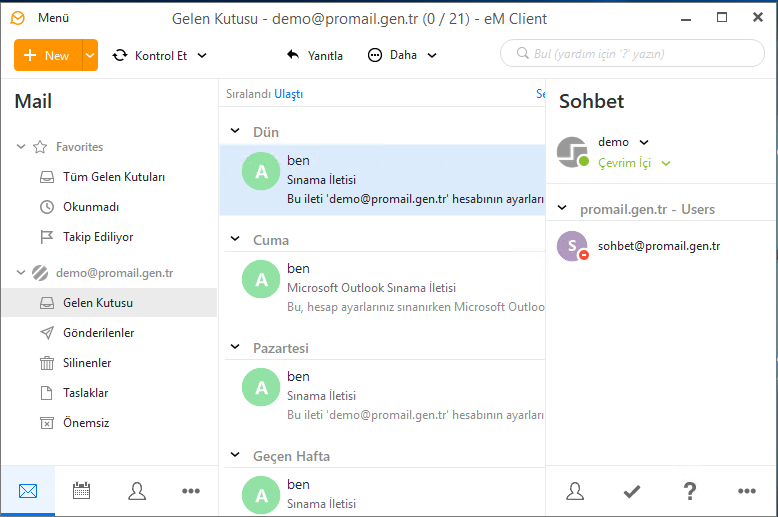Viewport: 778px width, 517px height.
Task: Click the Kontrol Et refresh button
Action: [x=150, y=56]
